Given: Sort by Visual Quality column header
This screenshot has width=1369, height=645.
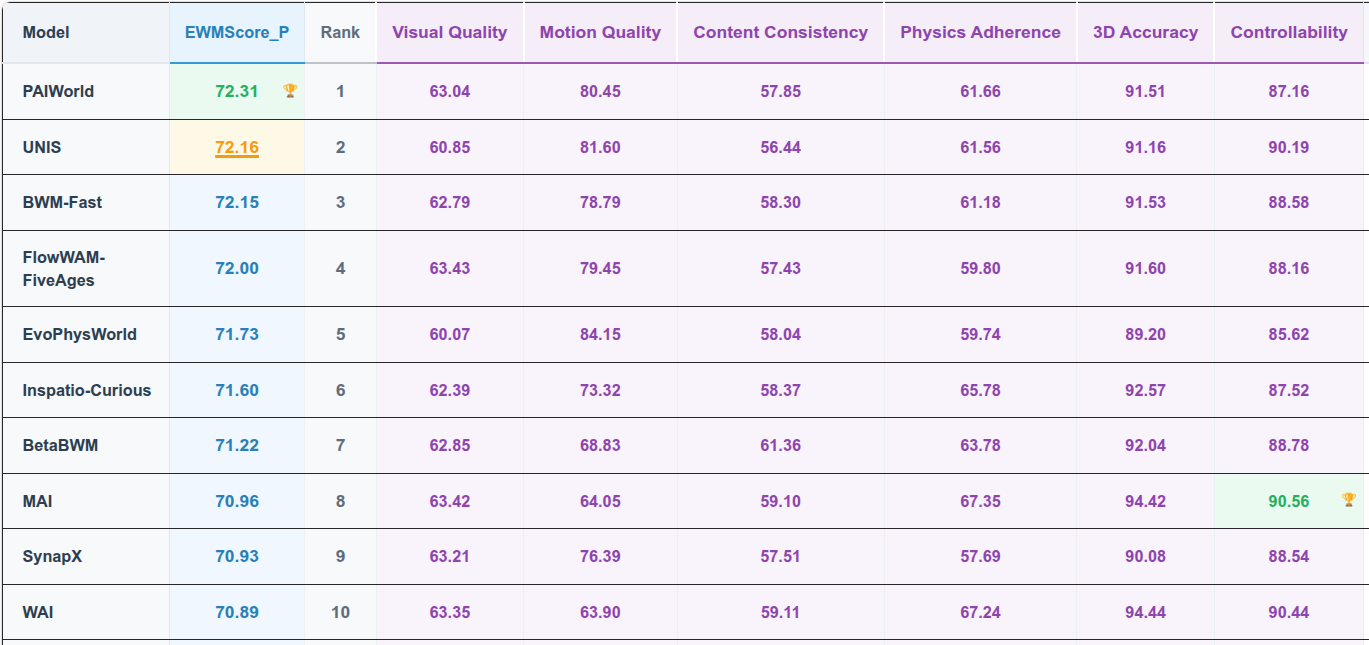Looking at the screenshot, I should click(450, 32).
